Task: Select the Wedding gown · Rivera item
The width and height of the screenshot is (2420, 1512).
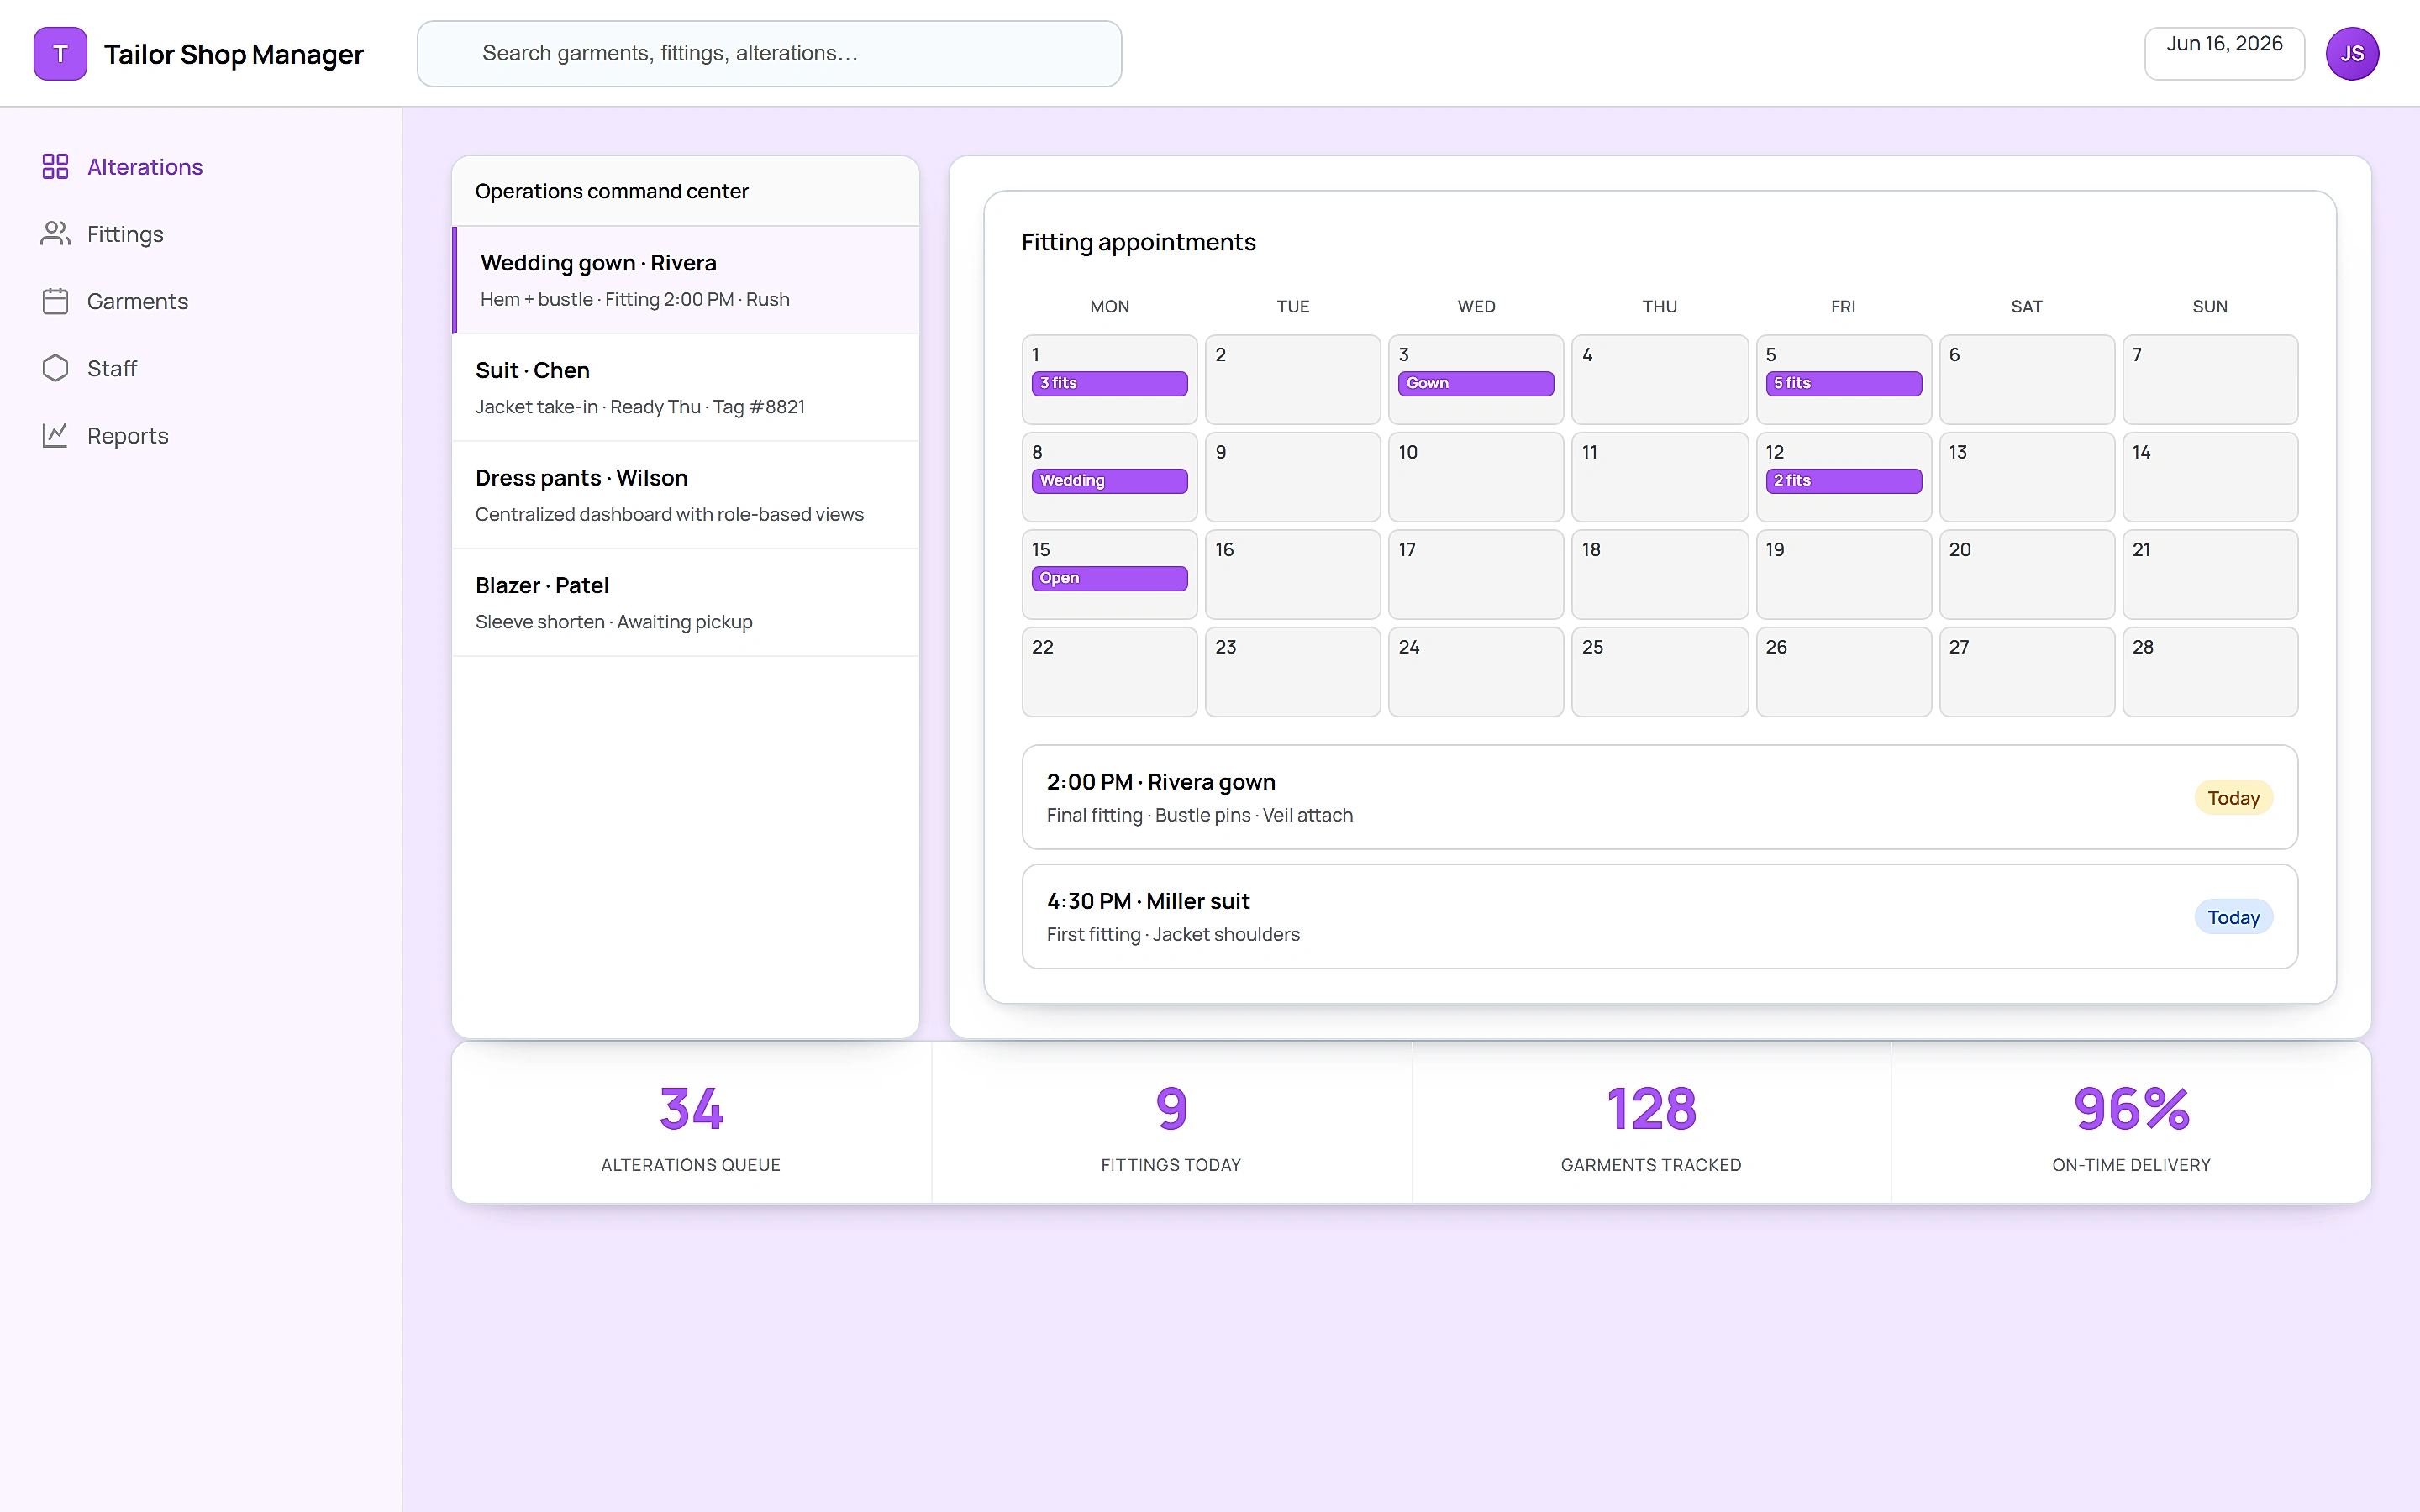Action: [686, 280]
